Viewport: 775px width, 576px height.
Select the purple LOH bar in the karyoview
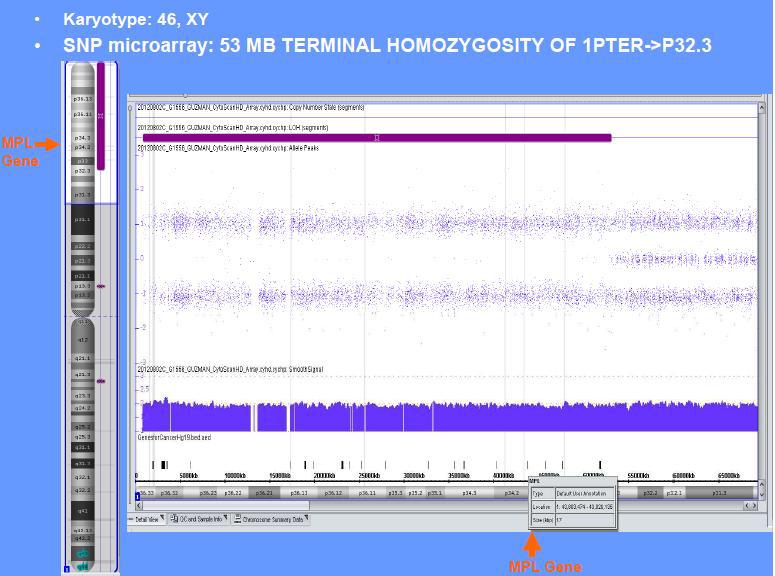tap(101, 116)
